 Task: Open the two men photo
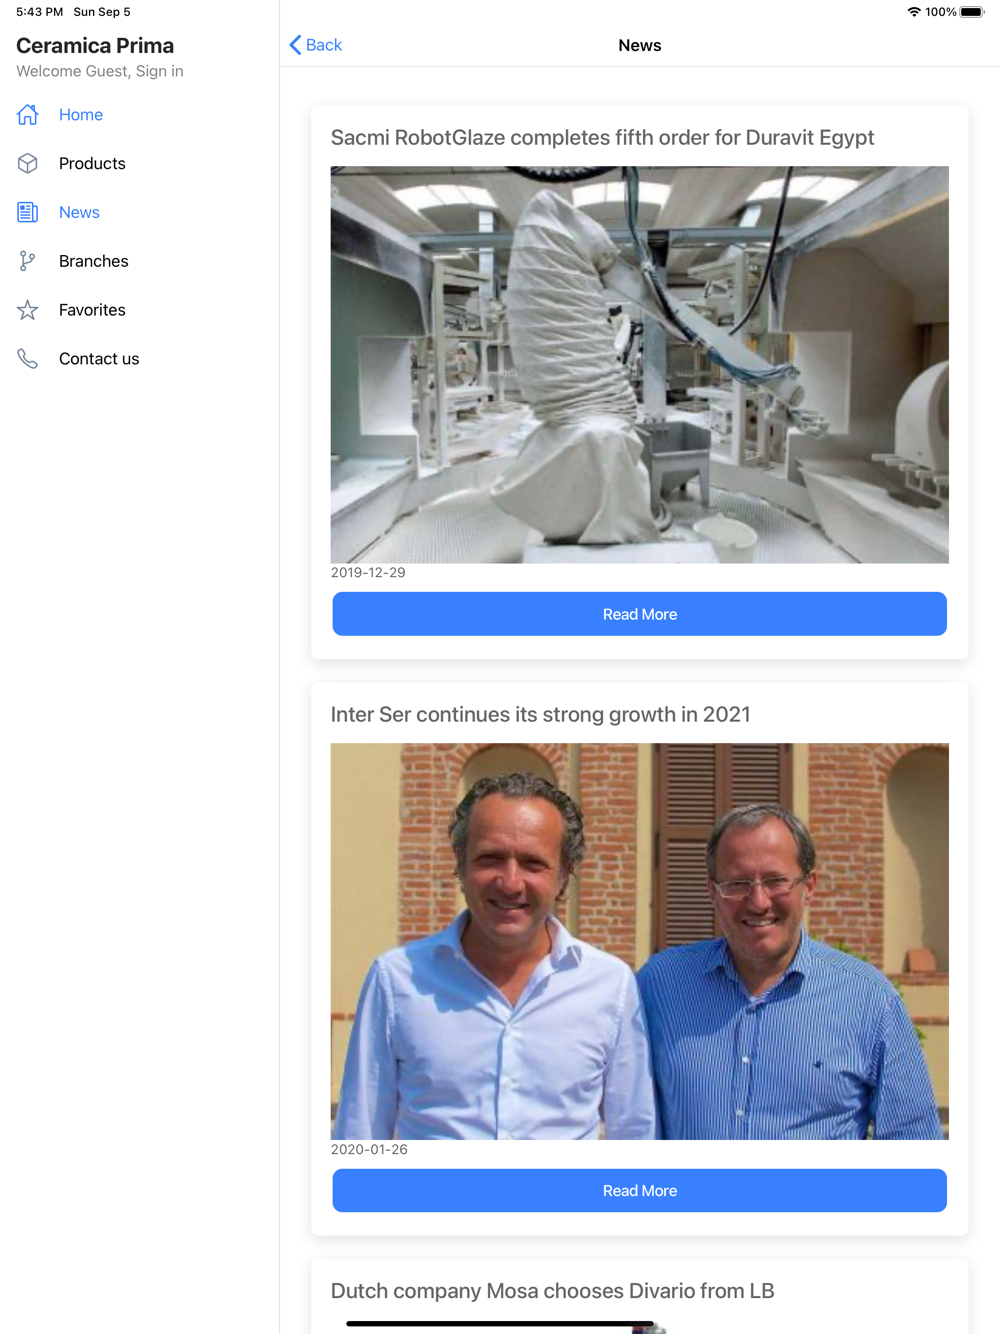(x=640, y=942)
